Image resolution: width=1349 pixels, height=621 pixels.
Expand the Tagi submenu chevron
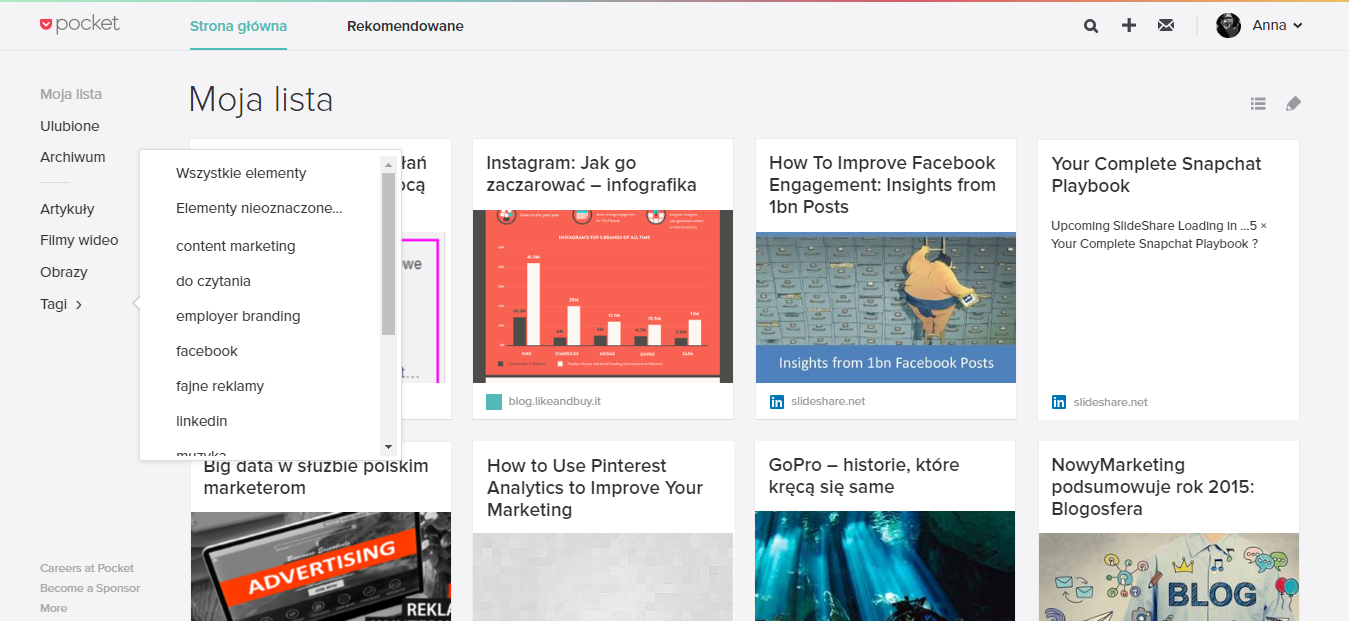click(x=79, y=305)
